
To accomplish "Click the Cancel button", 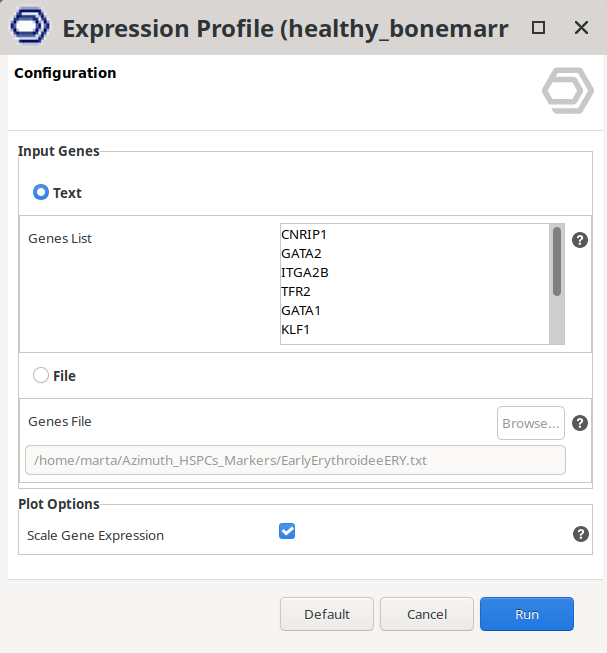I will [427, 614].
